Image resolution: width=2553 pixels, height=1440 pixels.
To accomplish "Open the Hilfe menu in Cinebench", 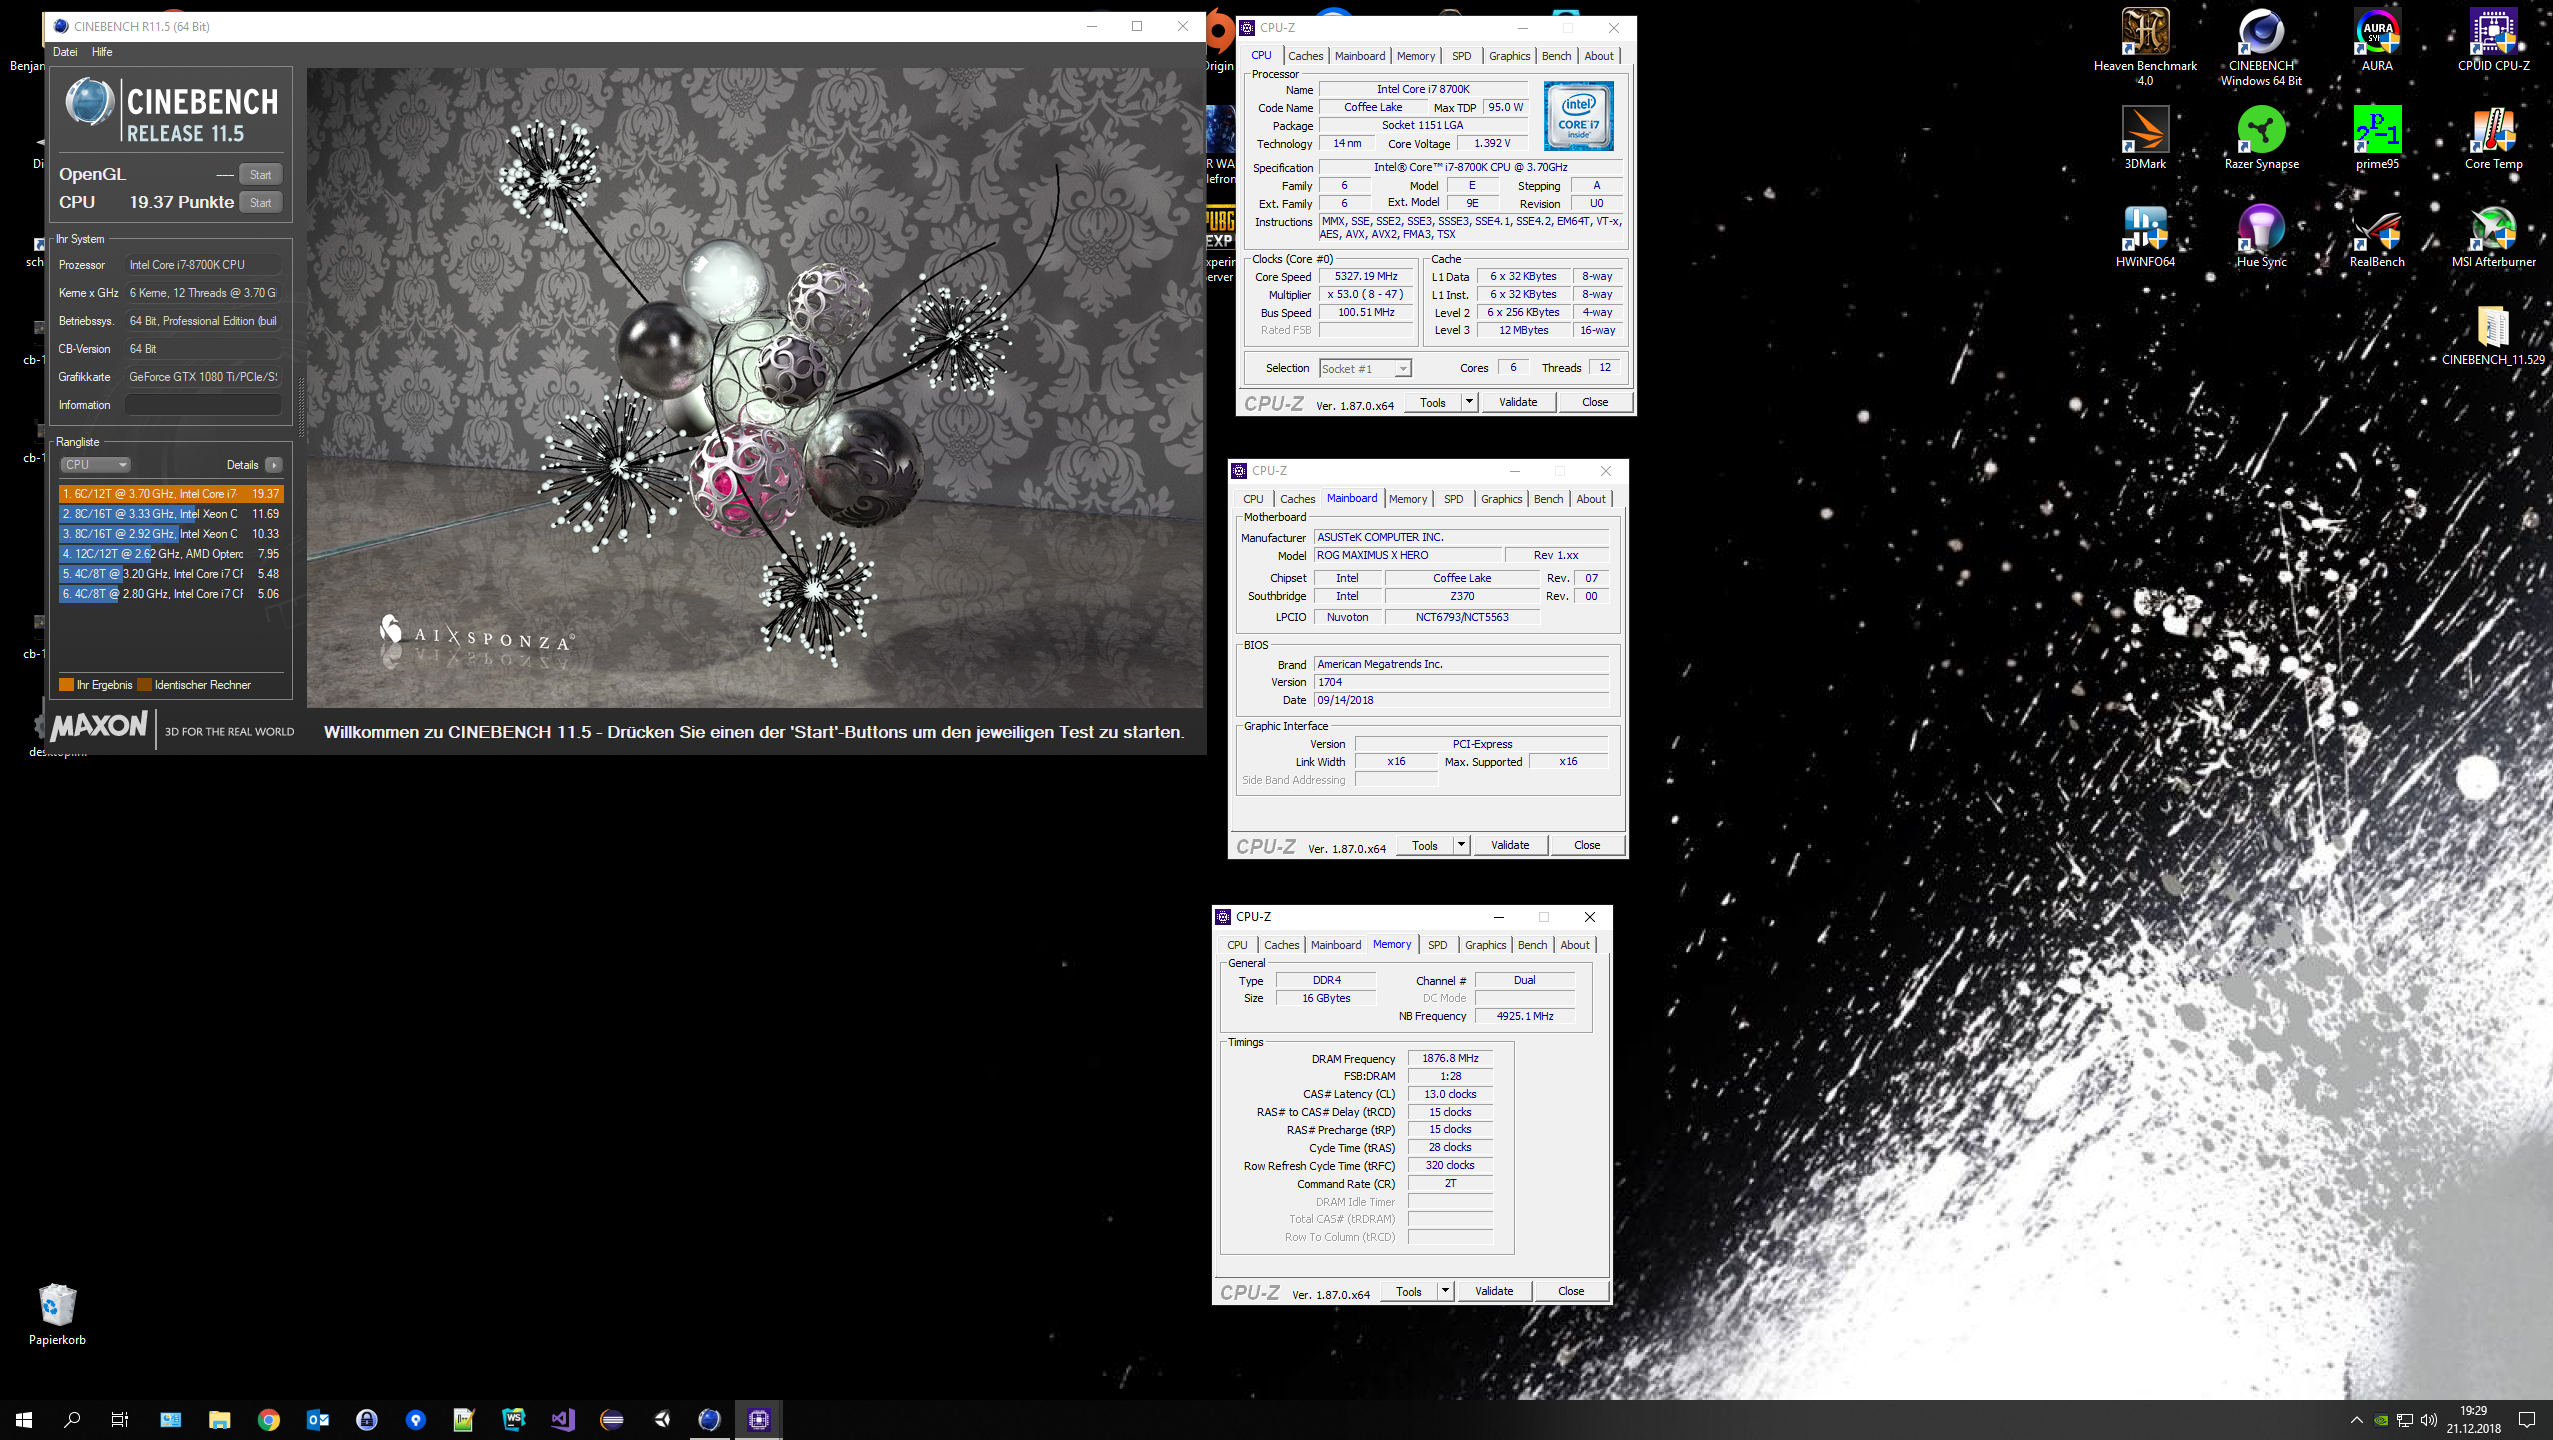I will pyautogui.click(x=102, y=52).
